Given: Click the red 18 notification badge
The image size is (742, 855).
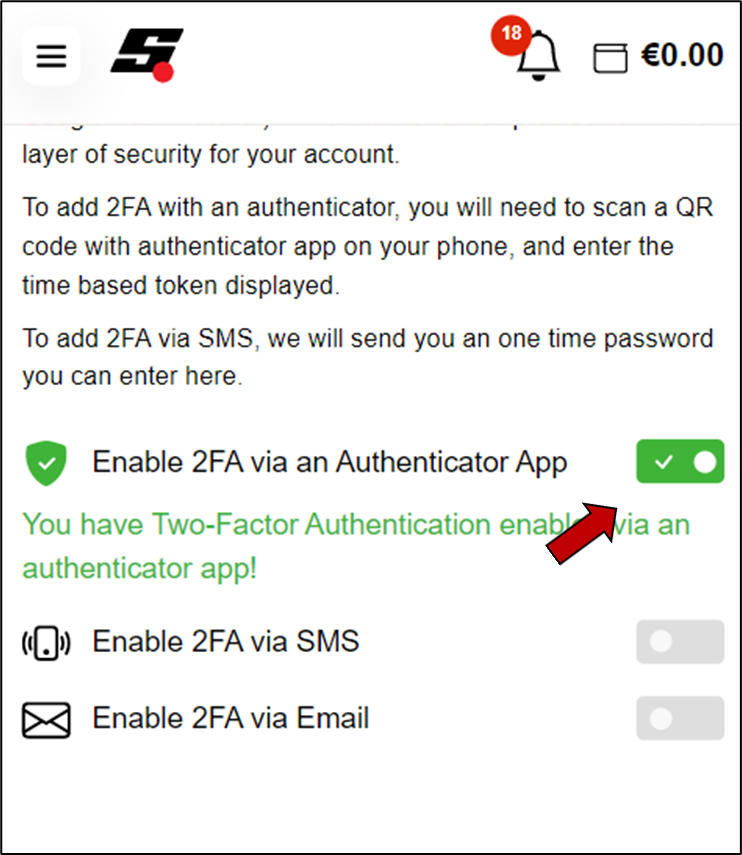Looking at the screenshot, I should (511, 35).
